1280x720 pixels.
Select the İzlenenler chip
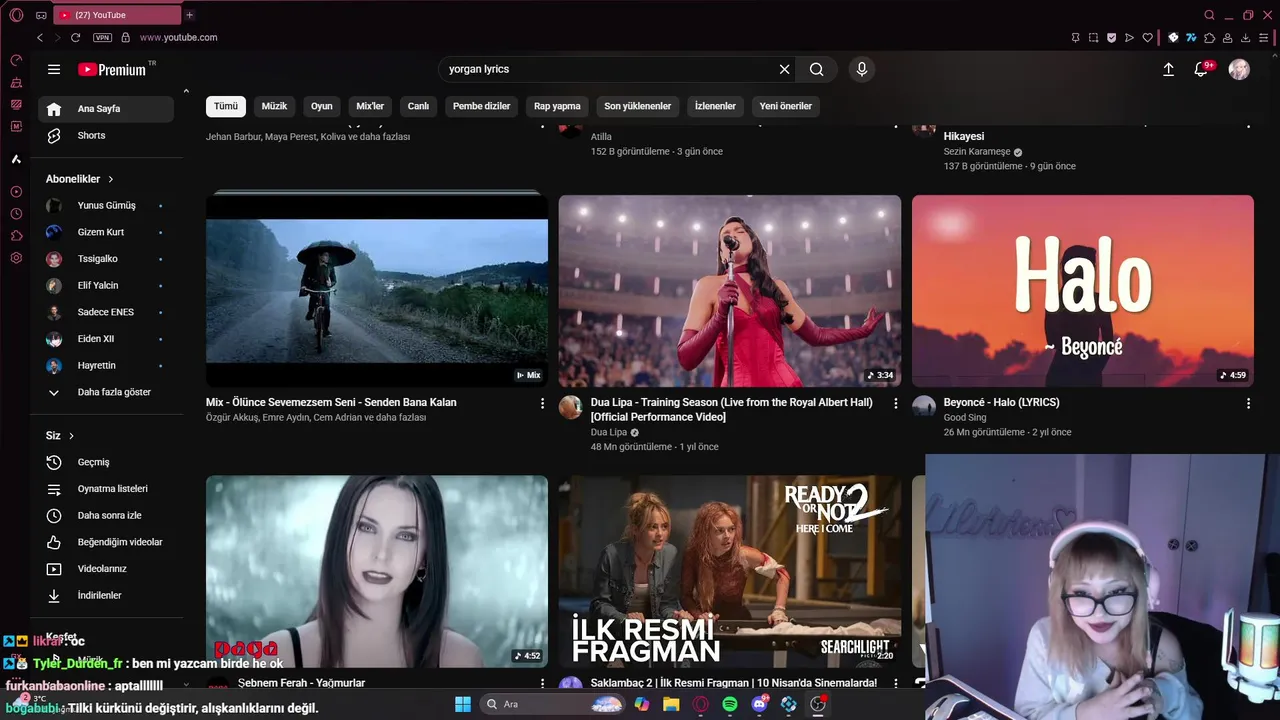click(x=715, y=106)
